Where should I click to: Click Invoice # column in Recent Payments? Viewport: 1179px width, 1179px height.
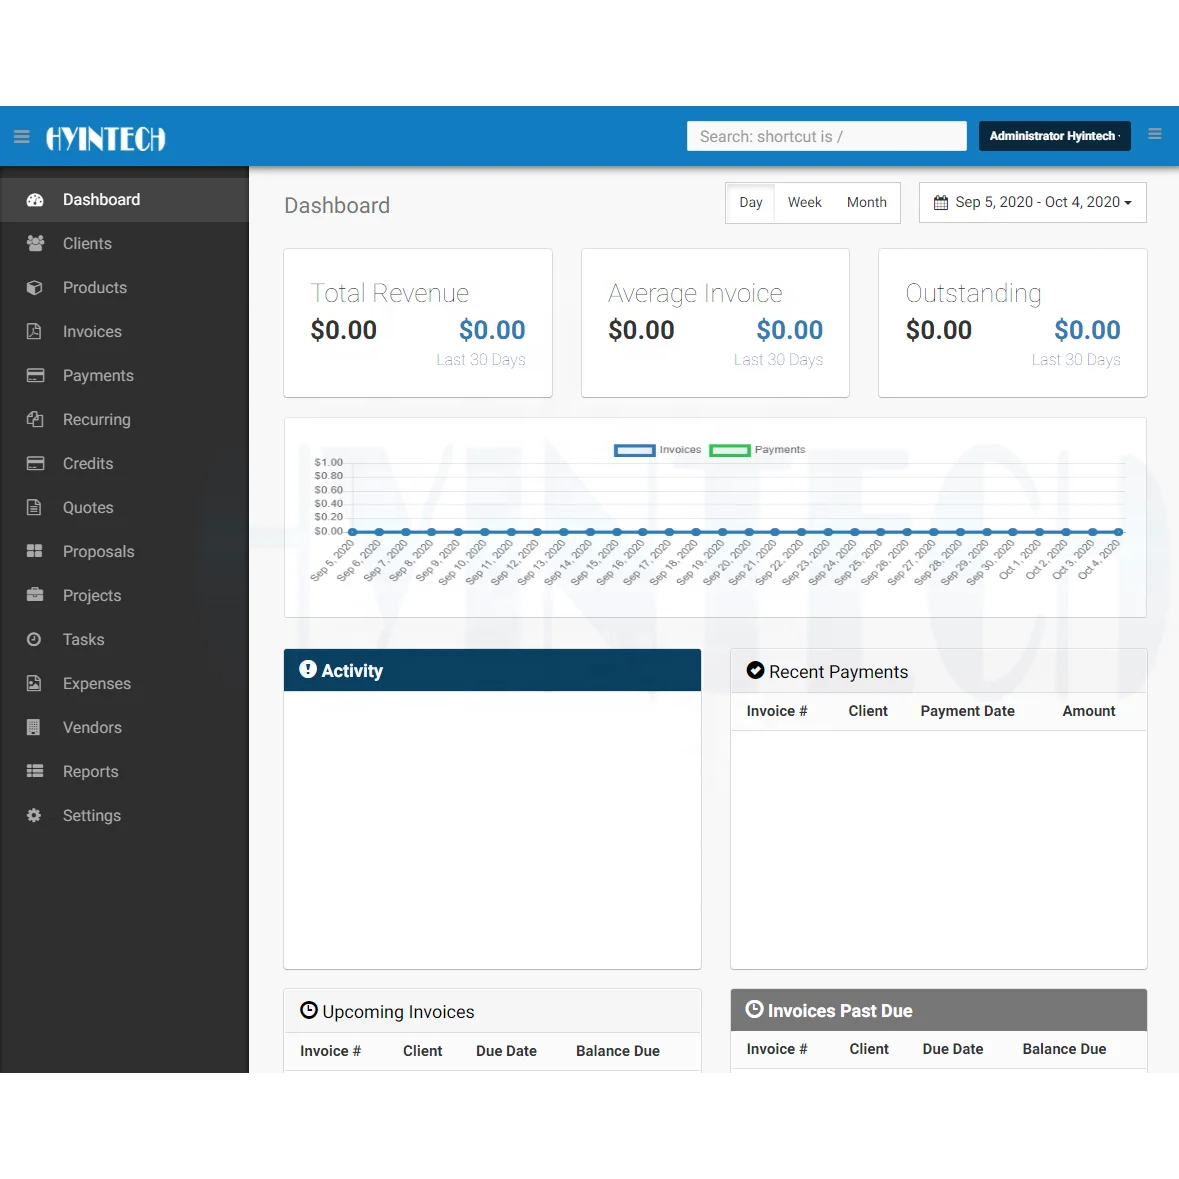777,711
